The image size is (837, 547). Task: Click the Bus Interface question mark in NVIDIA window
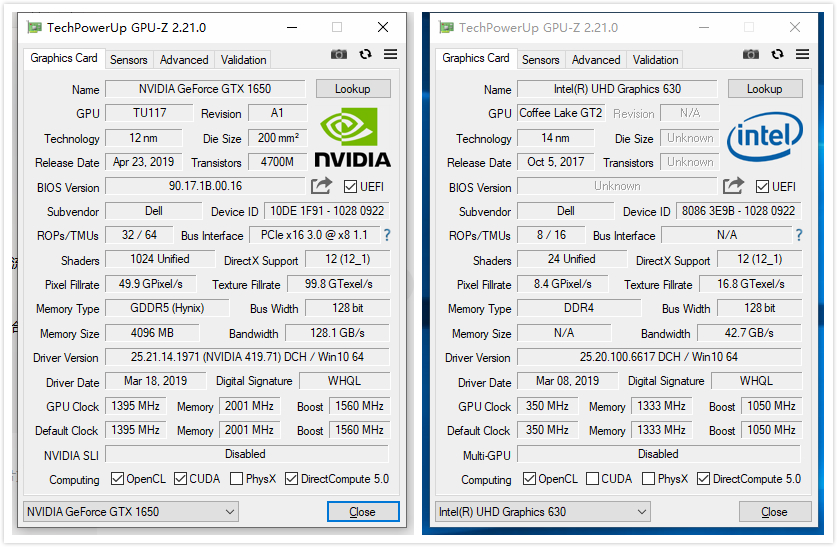pyautogui.click(x=387, y=235)
